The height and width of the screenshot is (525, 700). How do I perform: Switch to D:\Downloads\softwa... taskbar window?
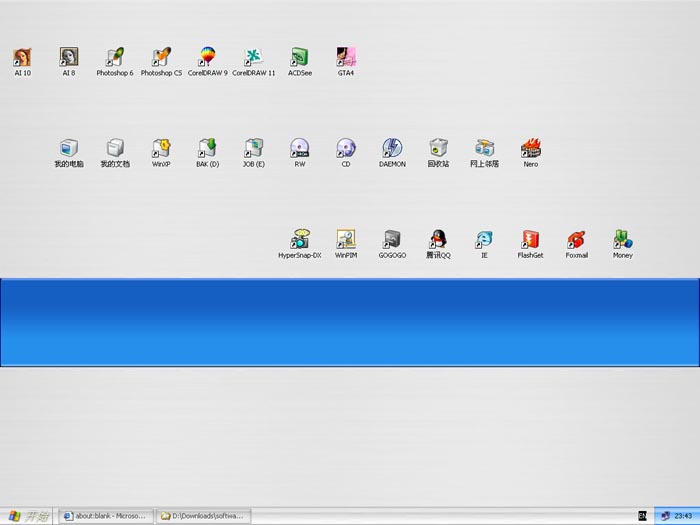coord(204,516)
